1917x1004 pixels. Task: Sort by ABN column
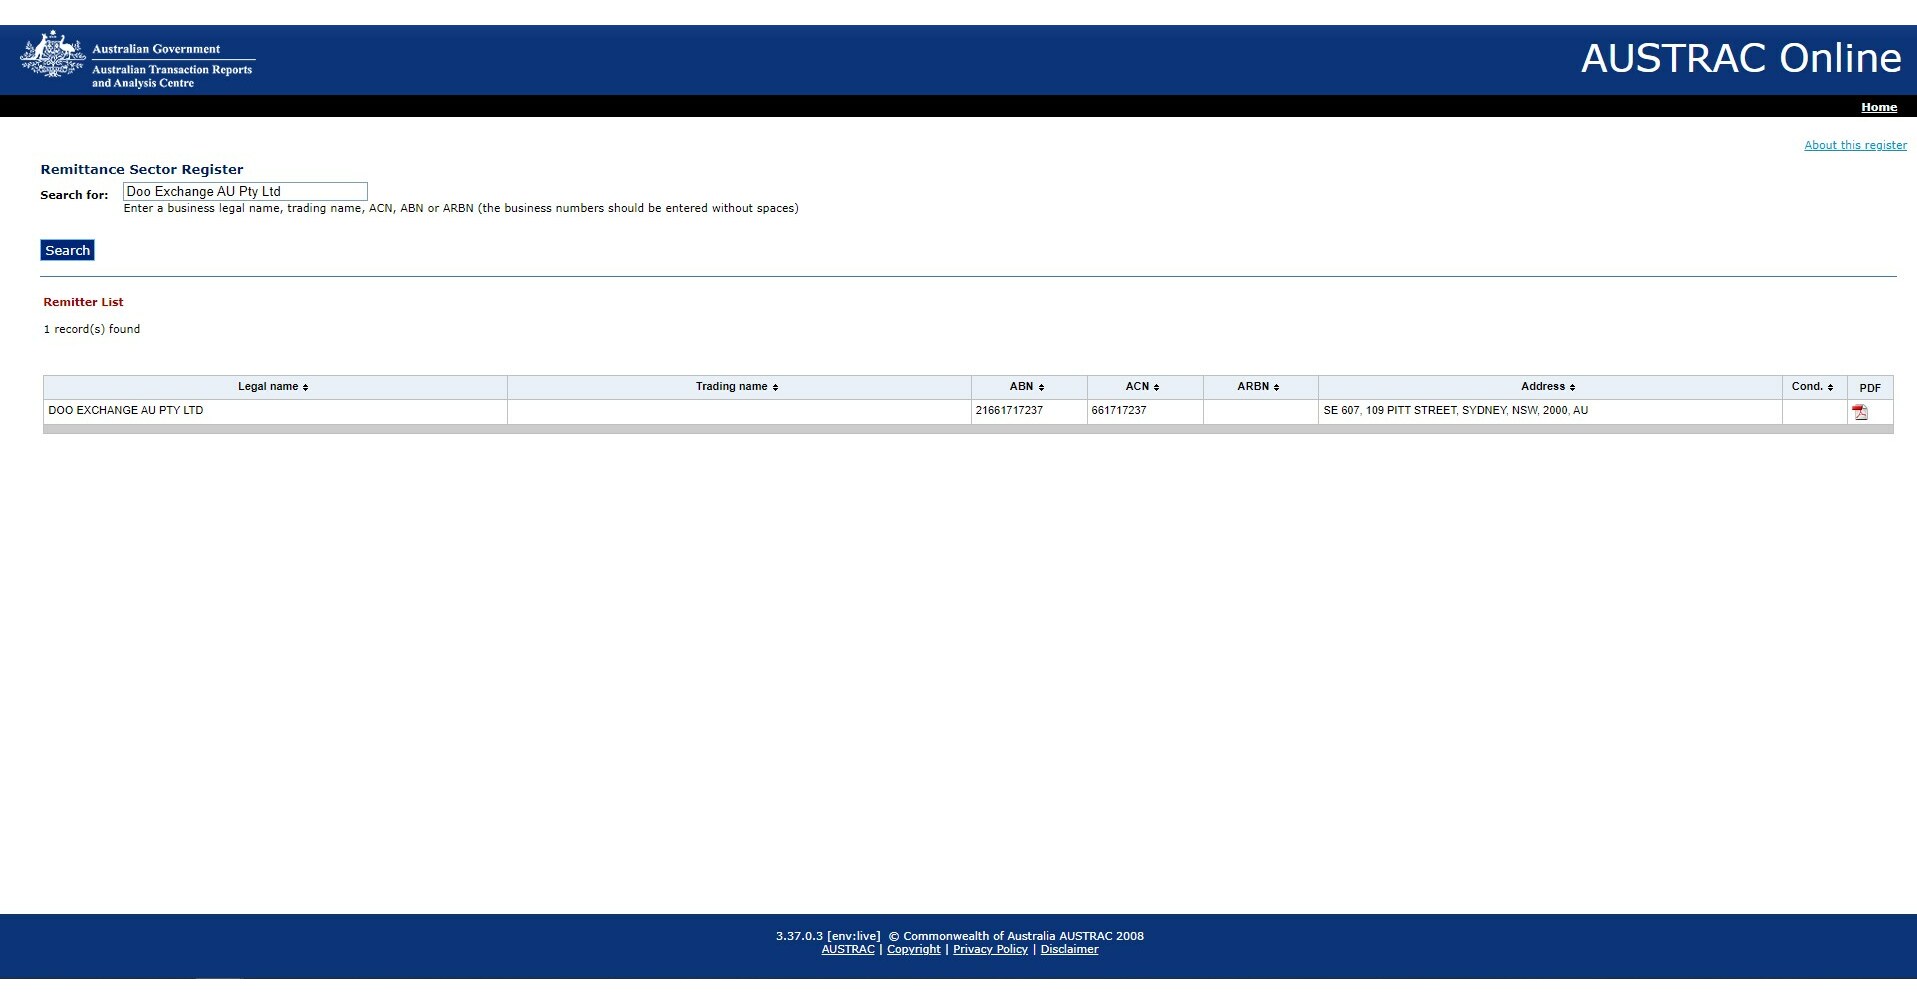click(1027, 387)
